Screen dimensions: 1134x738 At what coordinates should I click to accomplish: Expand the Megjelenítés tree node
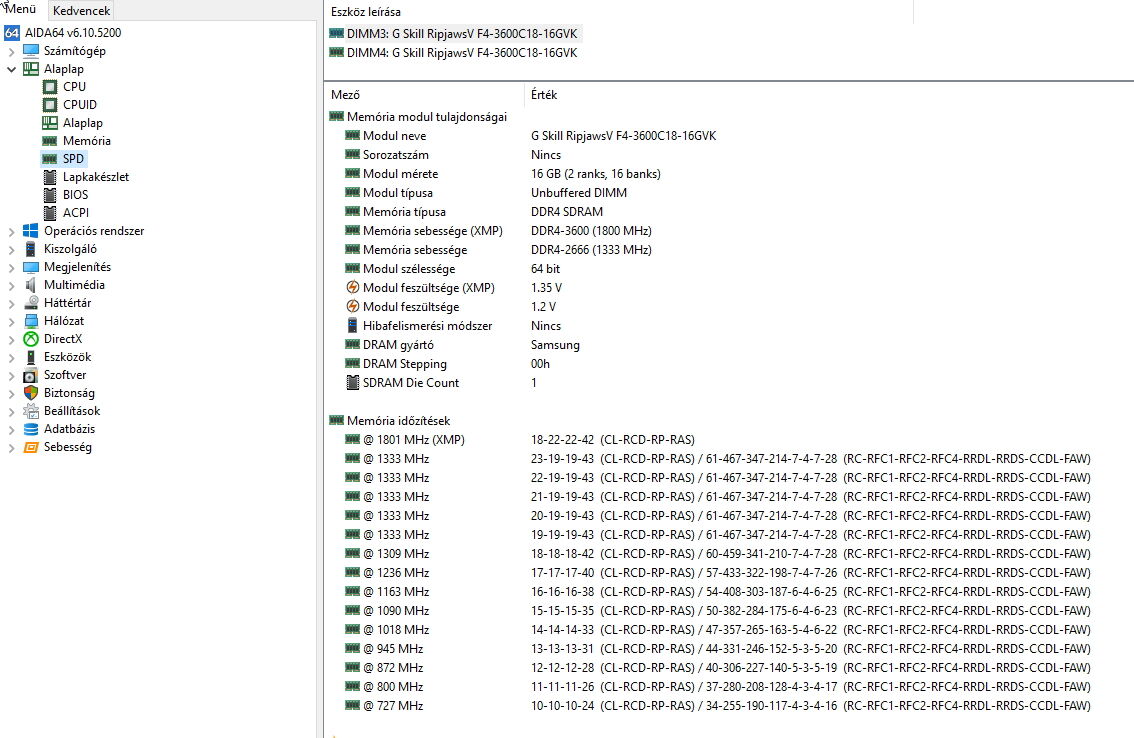click(x=11, y=268)
